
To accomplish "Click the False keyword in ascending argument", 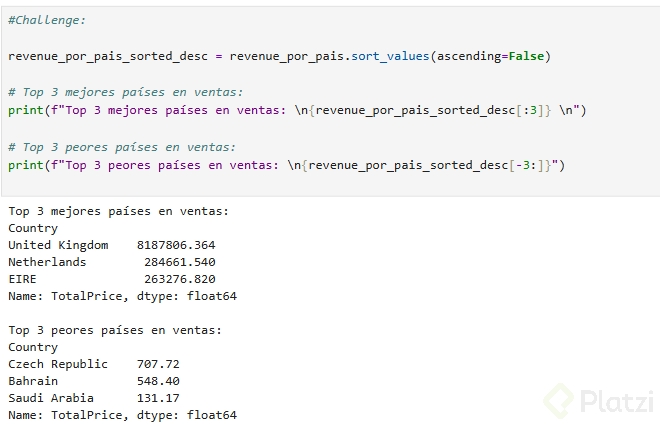I will click(527, 56).
